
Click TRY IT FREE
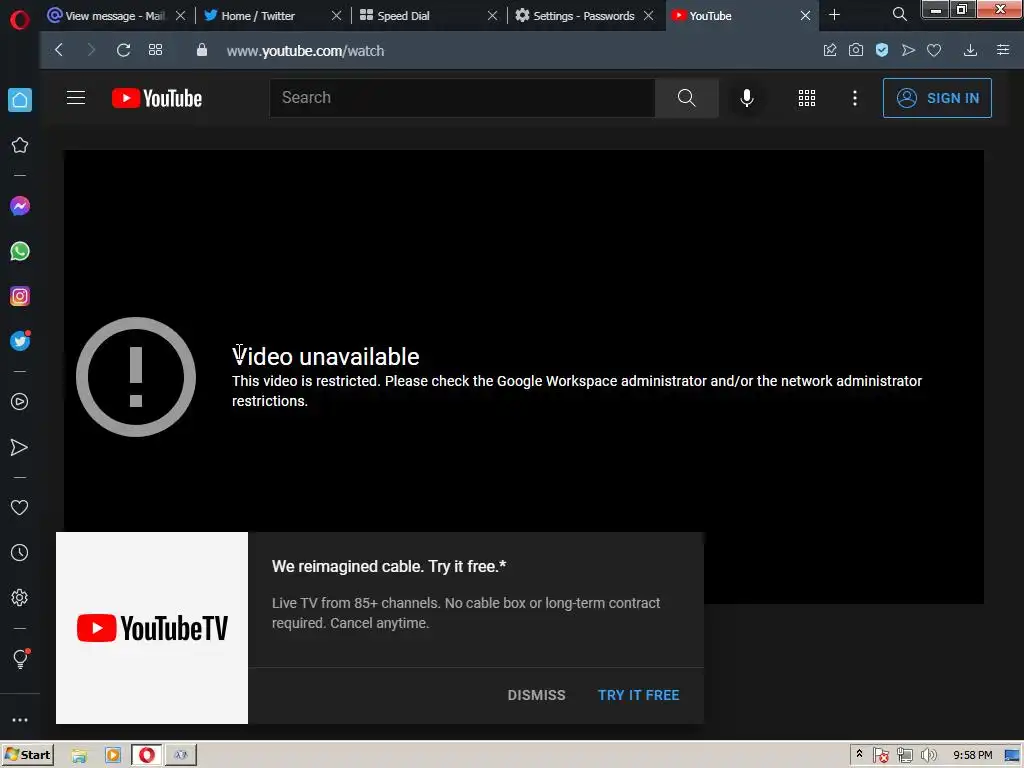tap(639, 695)
